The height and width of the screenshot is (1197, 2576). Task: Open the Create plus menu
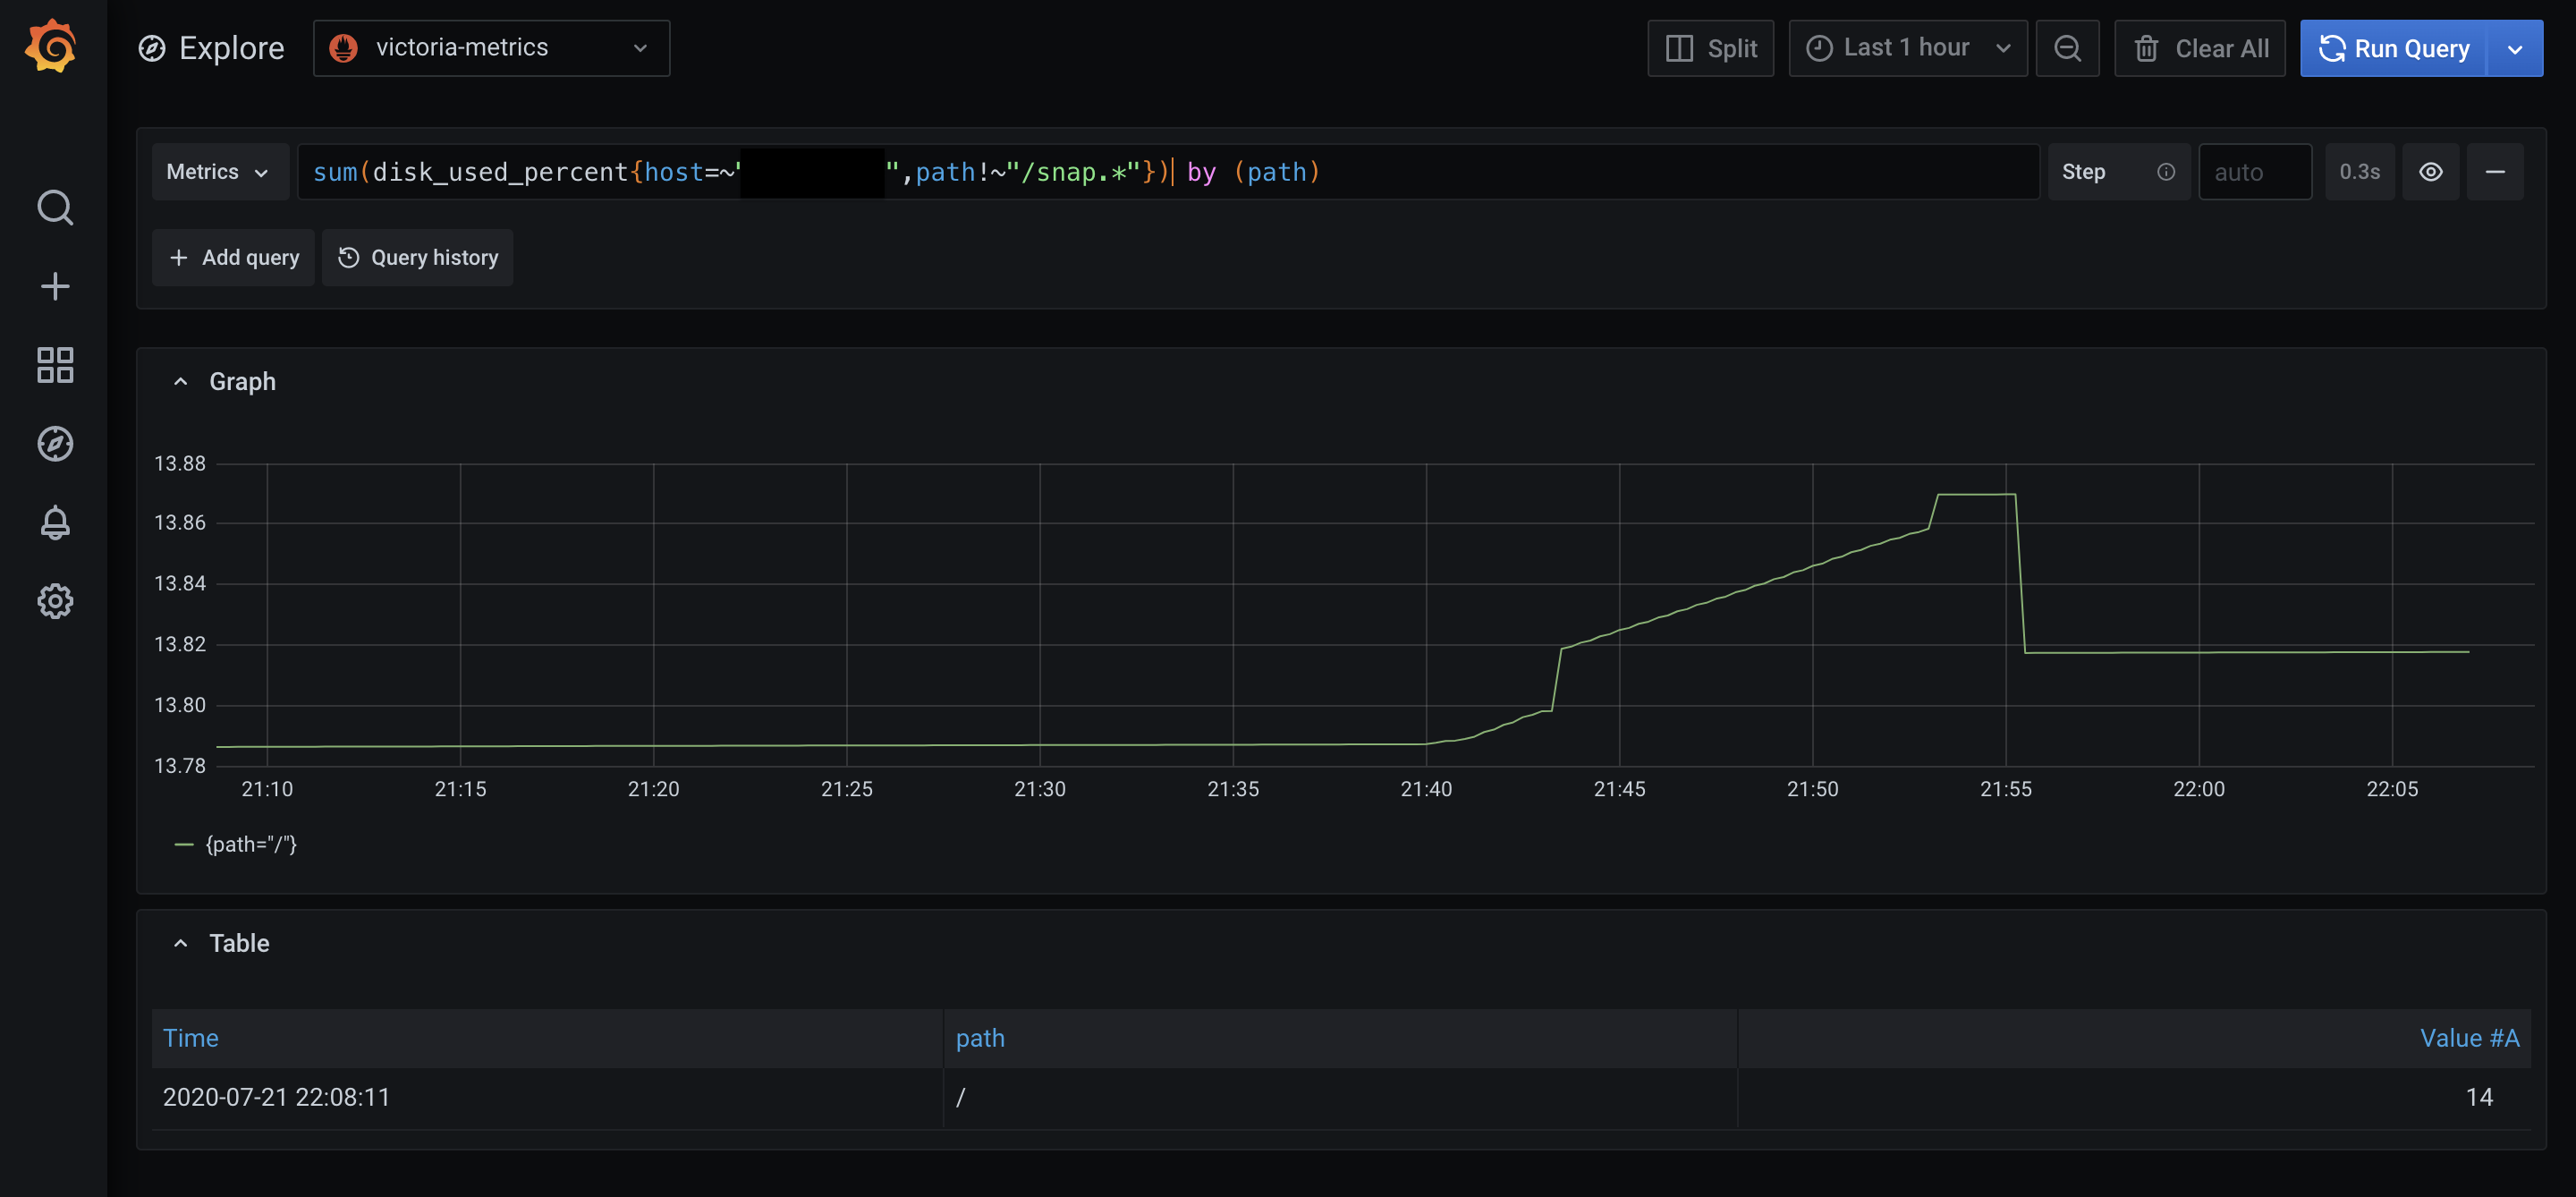point(55,287)
